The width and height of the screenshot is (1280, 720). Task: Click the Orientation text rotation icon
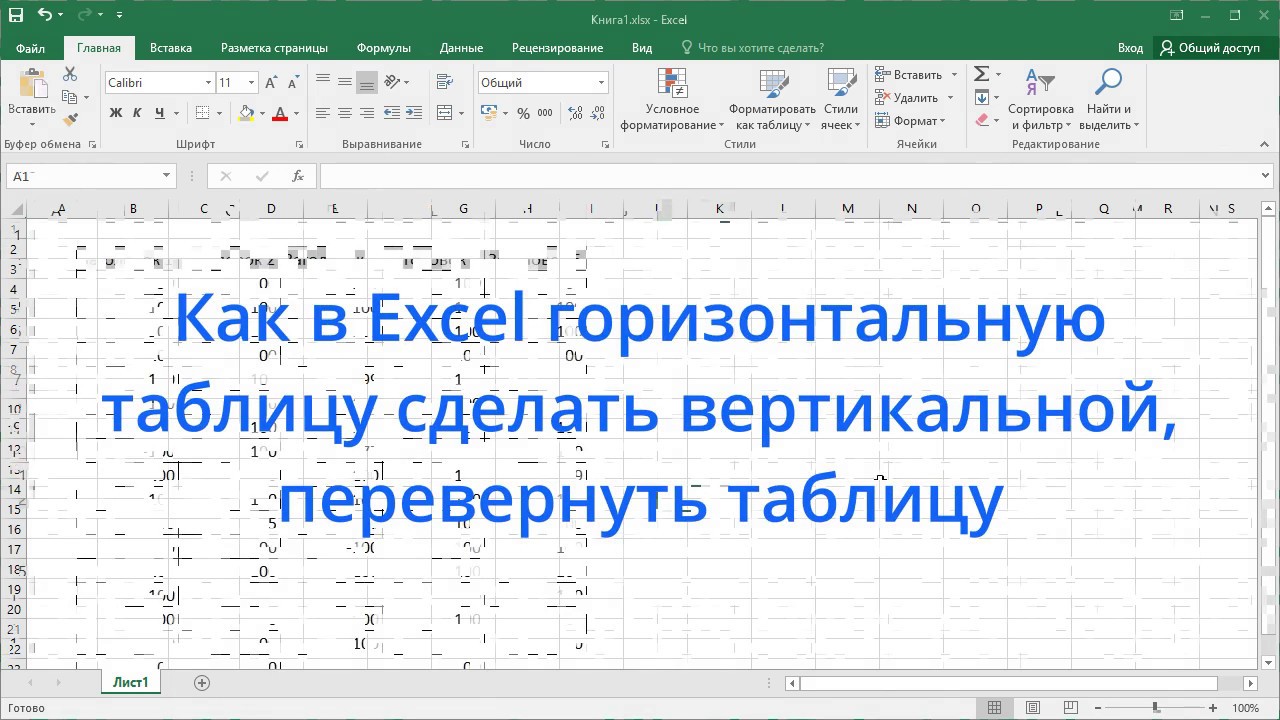393,82
